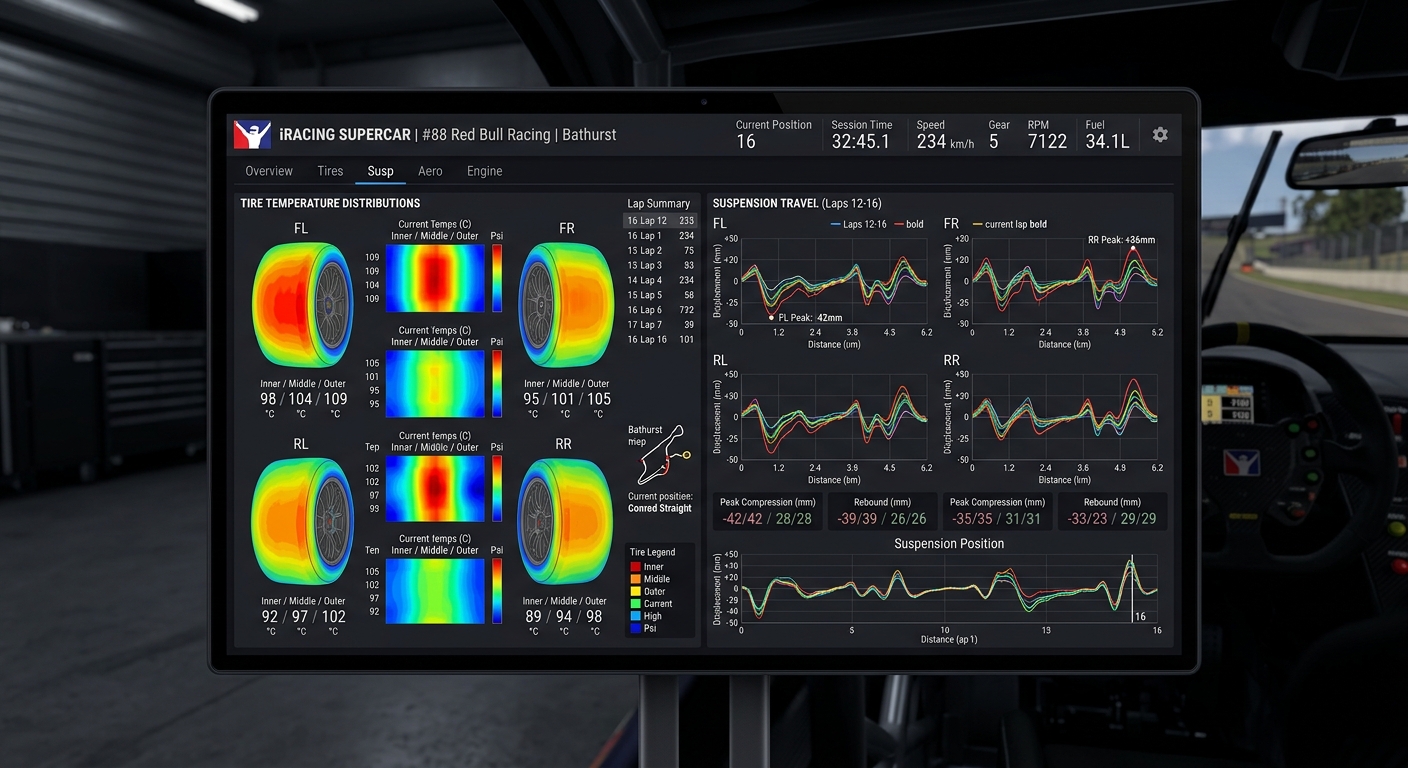Open the Engine tab

(484, 171)
